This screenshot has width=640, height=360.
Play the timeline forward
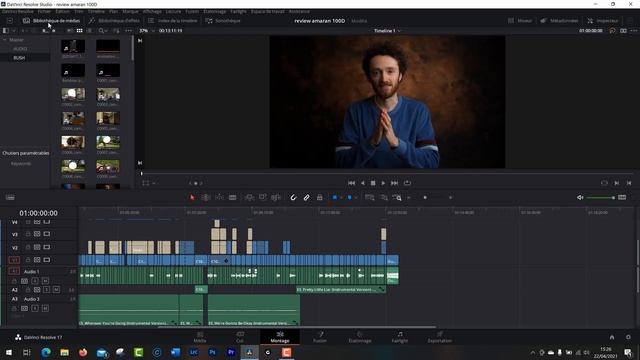383,183
